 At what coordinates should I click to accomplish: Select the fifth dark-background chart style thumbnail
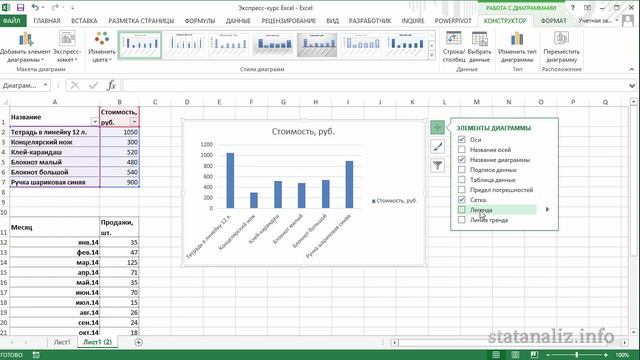317,45
